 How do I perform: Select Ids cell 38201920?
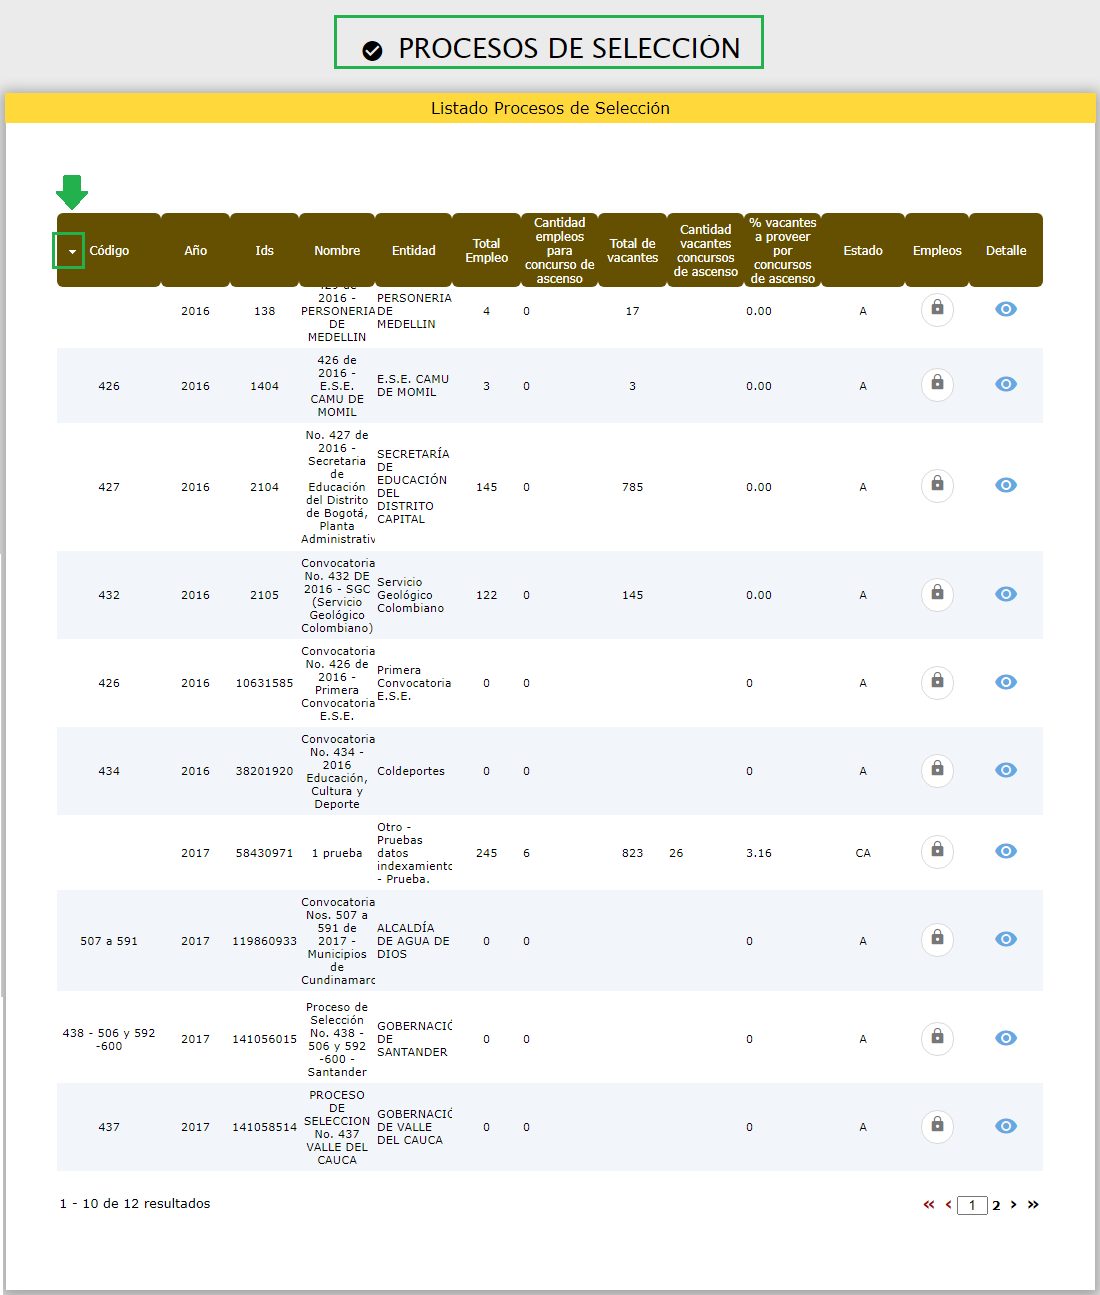[x=264, y=771]
